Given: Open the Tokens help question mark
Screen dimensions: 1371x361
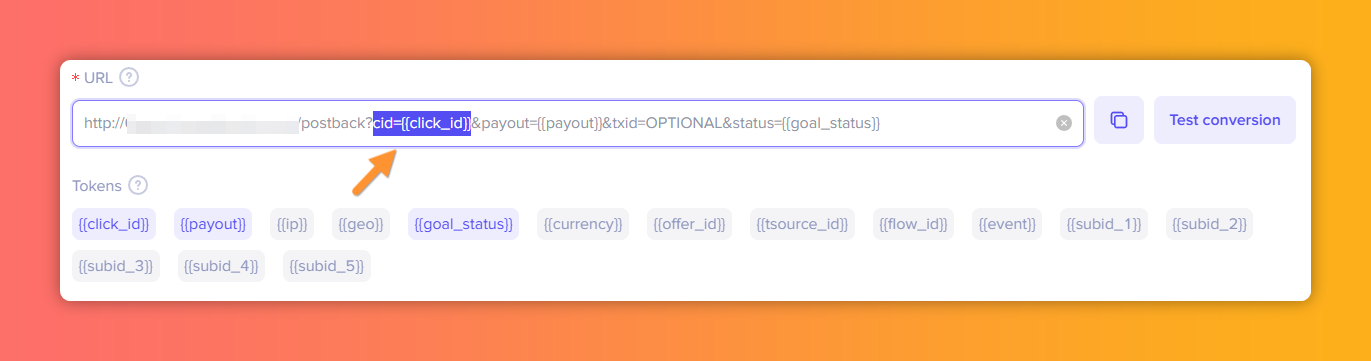Looking at the screenshot, I should pos(138,185).
